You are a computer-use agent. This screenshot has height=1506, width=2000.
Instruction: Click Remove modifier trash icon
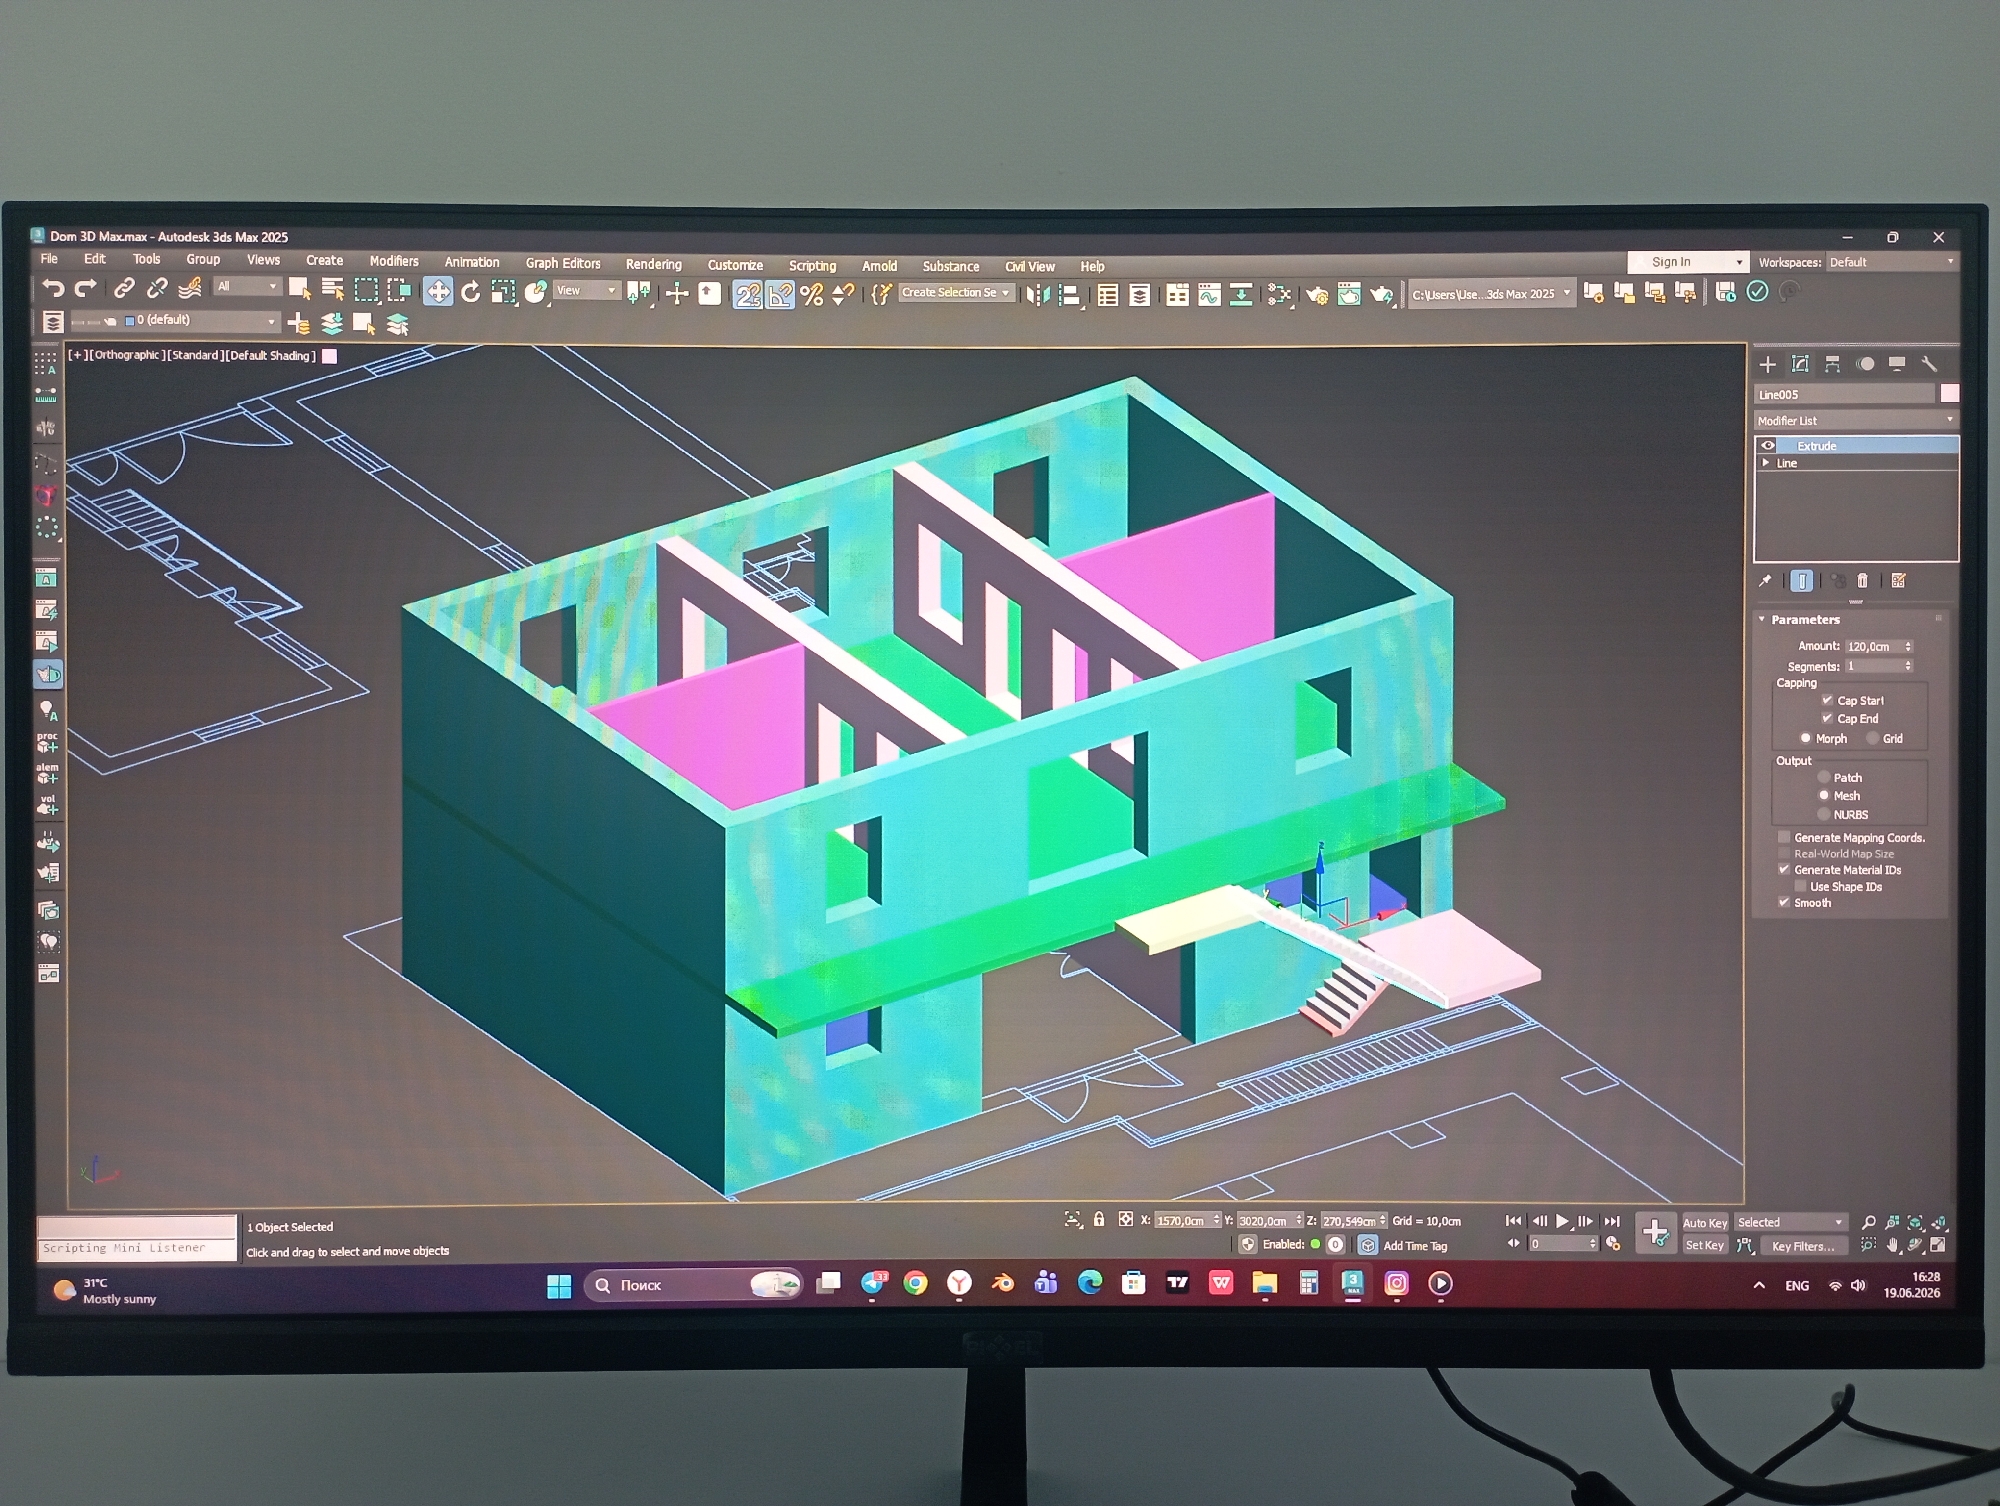[1862, 581]
